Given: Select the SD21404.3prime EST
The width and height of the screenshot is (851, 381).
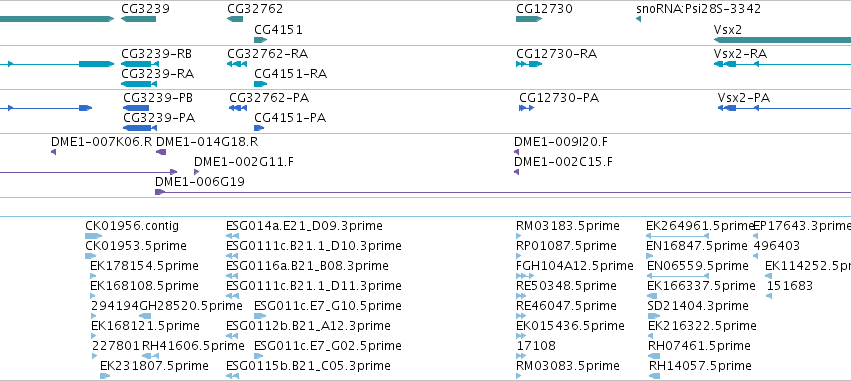Looking at the screenshot, I should [698, 306].
